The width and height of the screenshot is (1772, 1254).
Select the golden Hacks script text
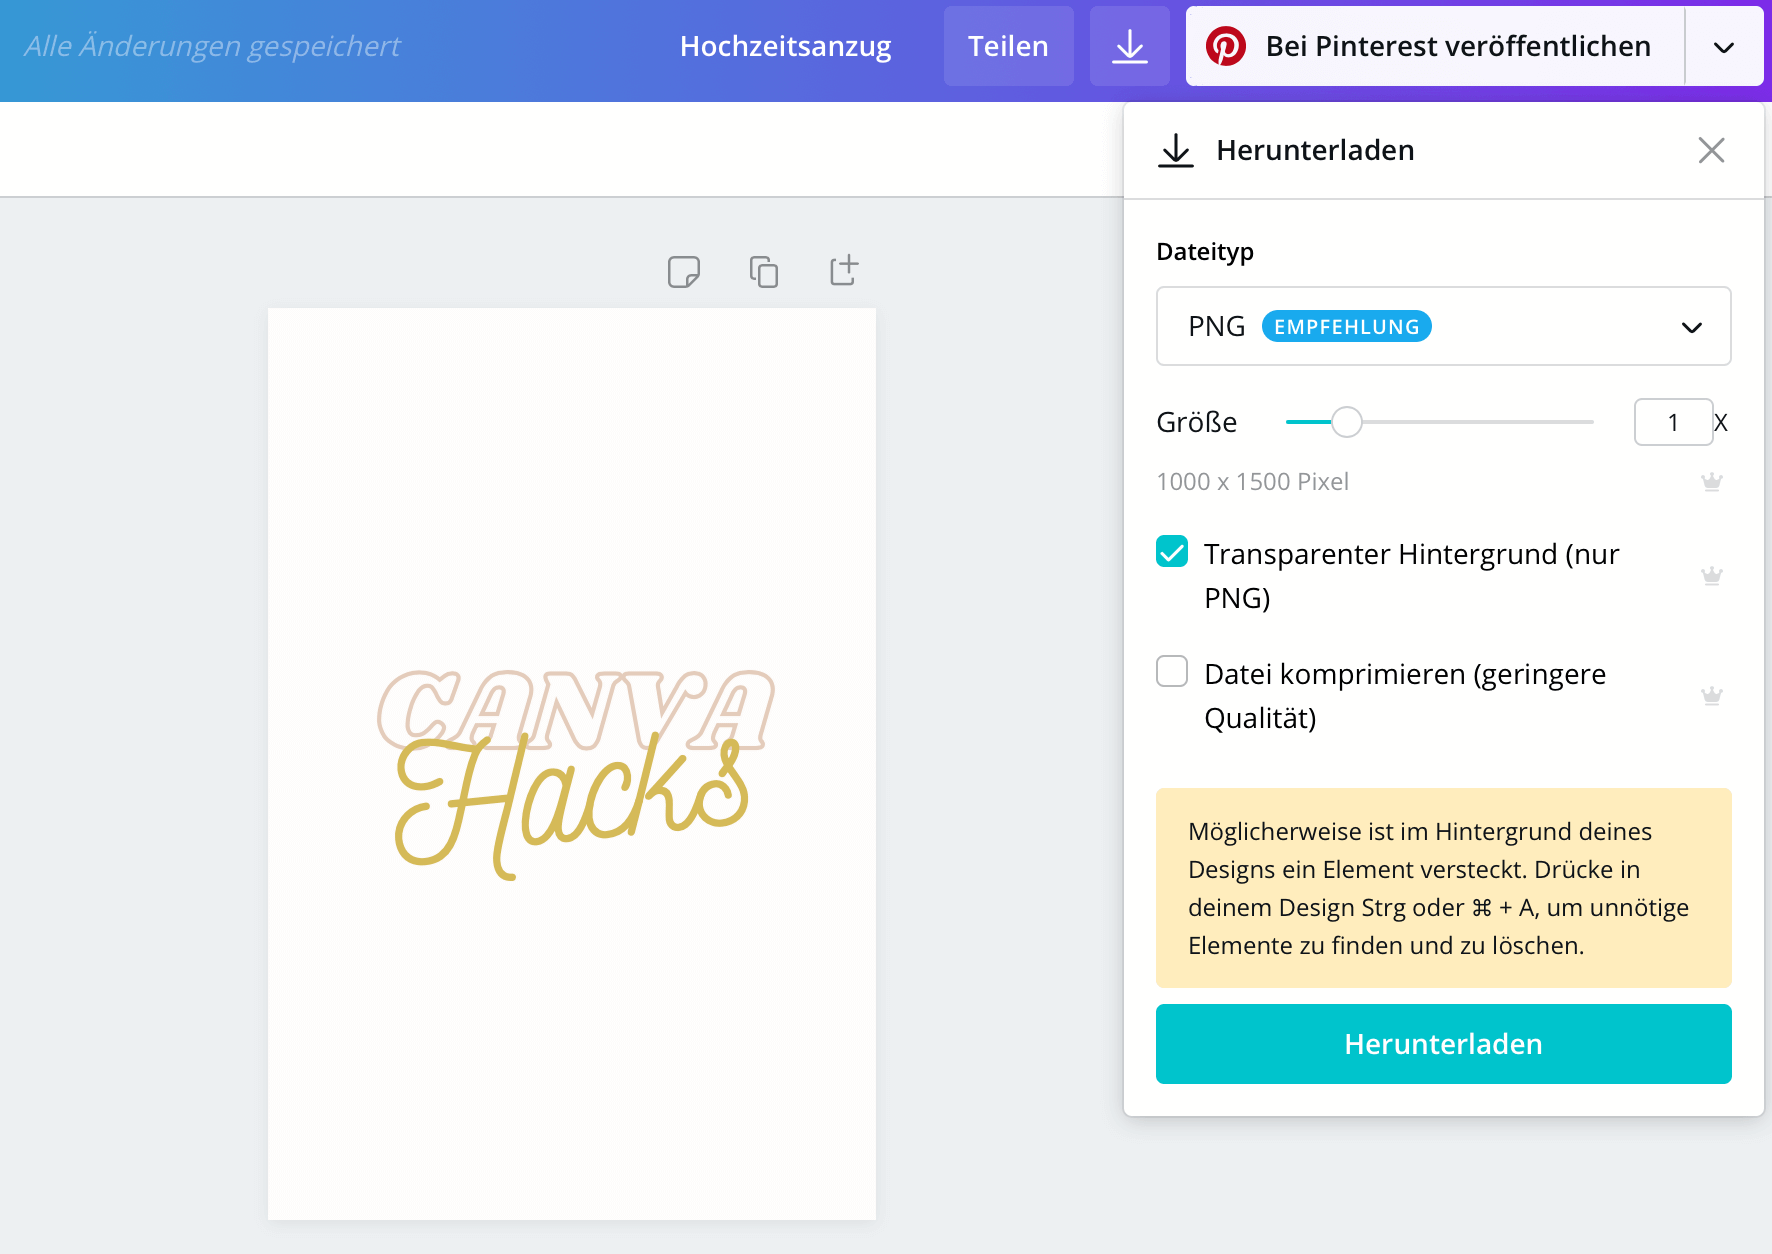pos(570,808)
